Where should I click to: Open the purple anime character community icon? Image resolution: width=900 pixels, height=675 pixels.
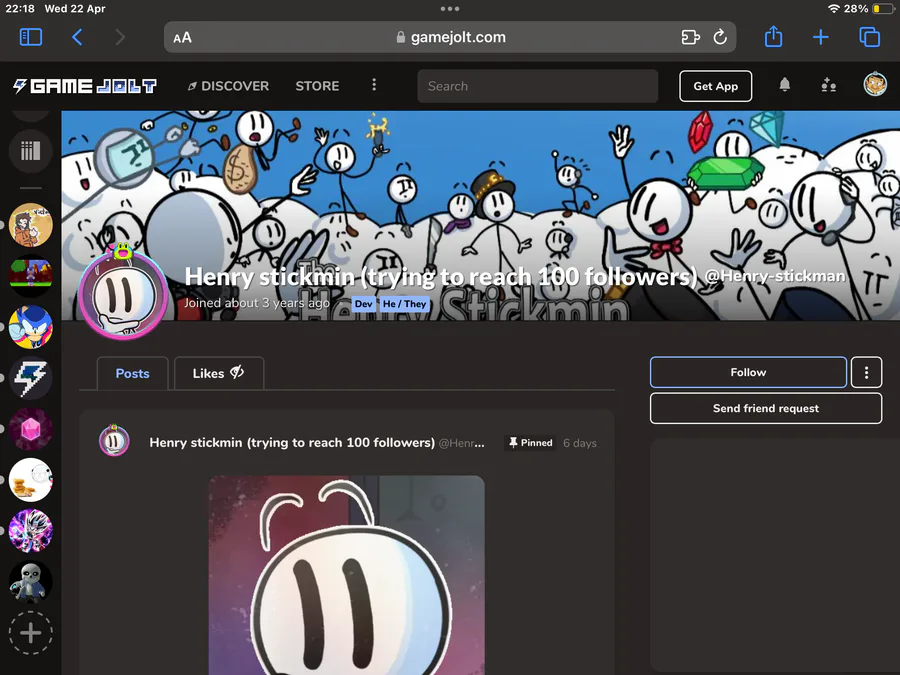pos(30,532)
